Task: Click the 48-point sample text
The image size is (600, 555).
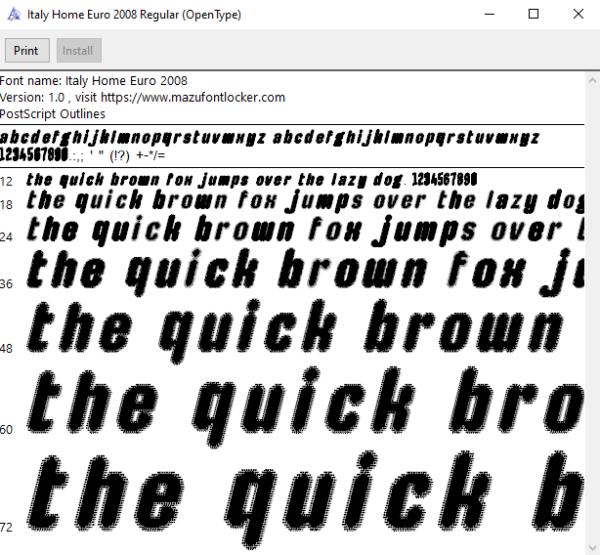Action: pyautogui.click(x=295, y=331)
